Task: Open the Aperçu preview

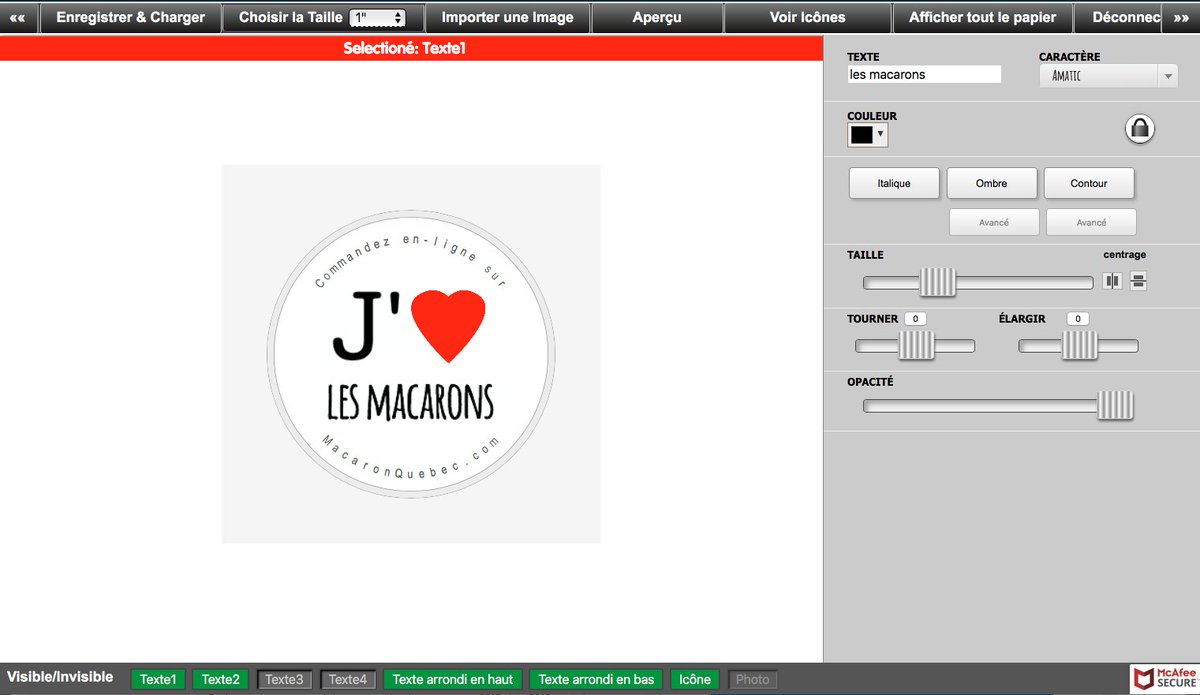Action: [x=657, y=17]
